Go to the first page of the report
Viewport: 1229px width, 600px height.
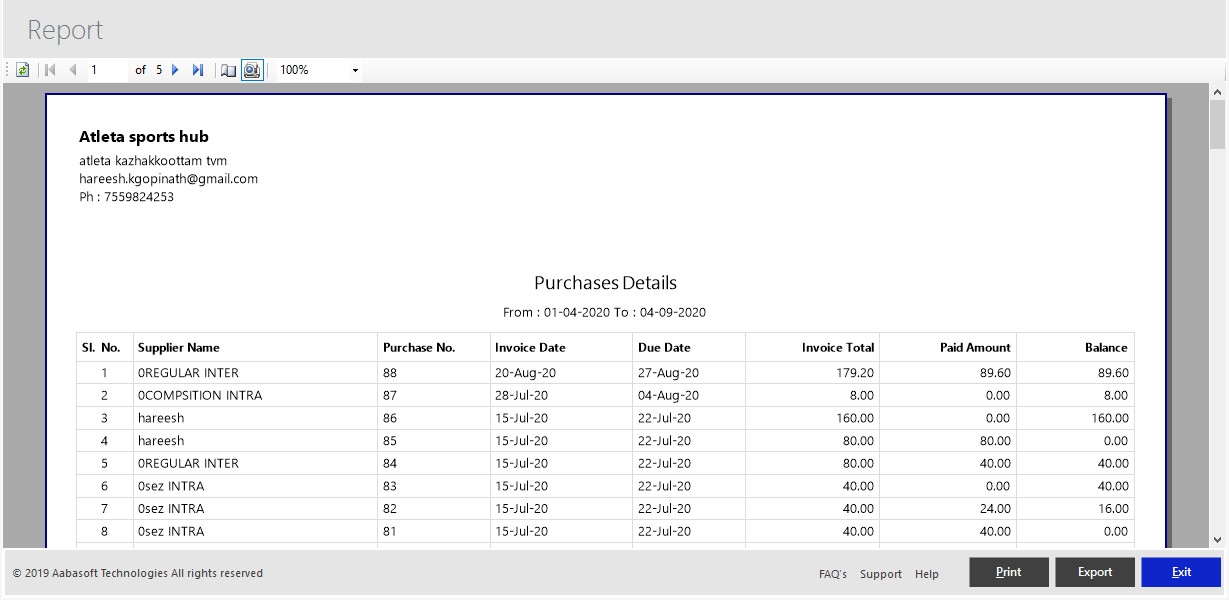pyautogui.click(x=50, y=70)
